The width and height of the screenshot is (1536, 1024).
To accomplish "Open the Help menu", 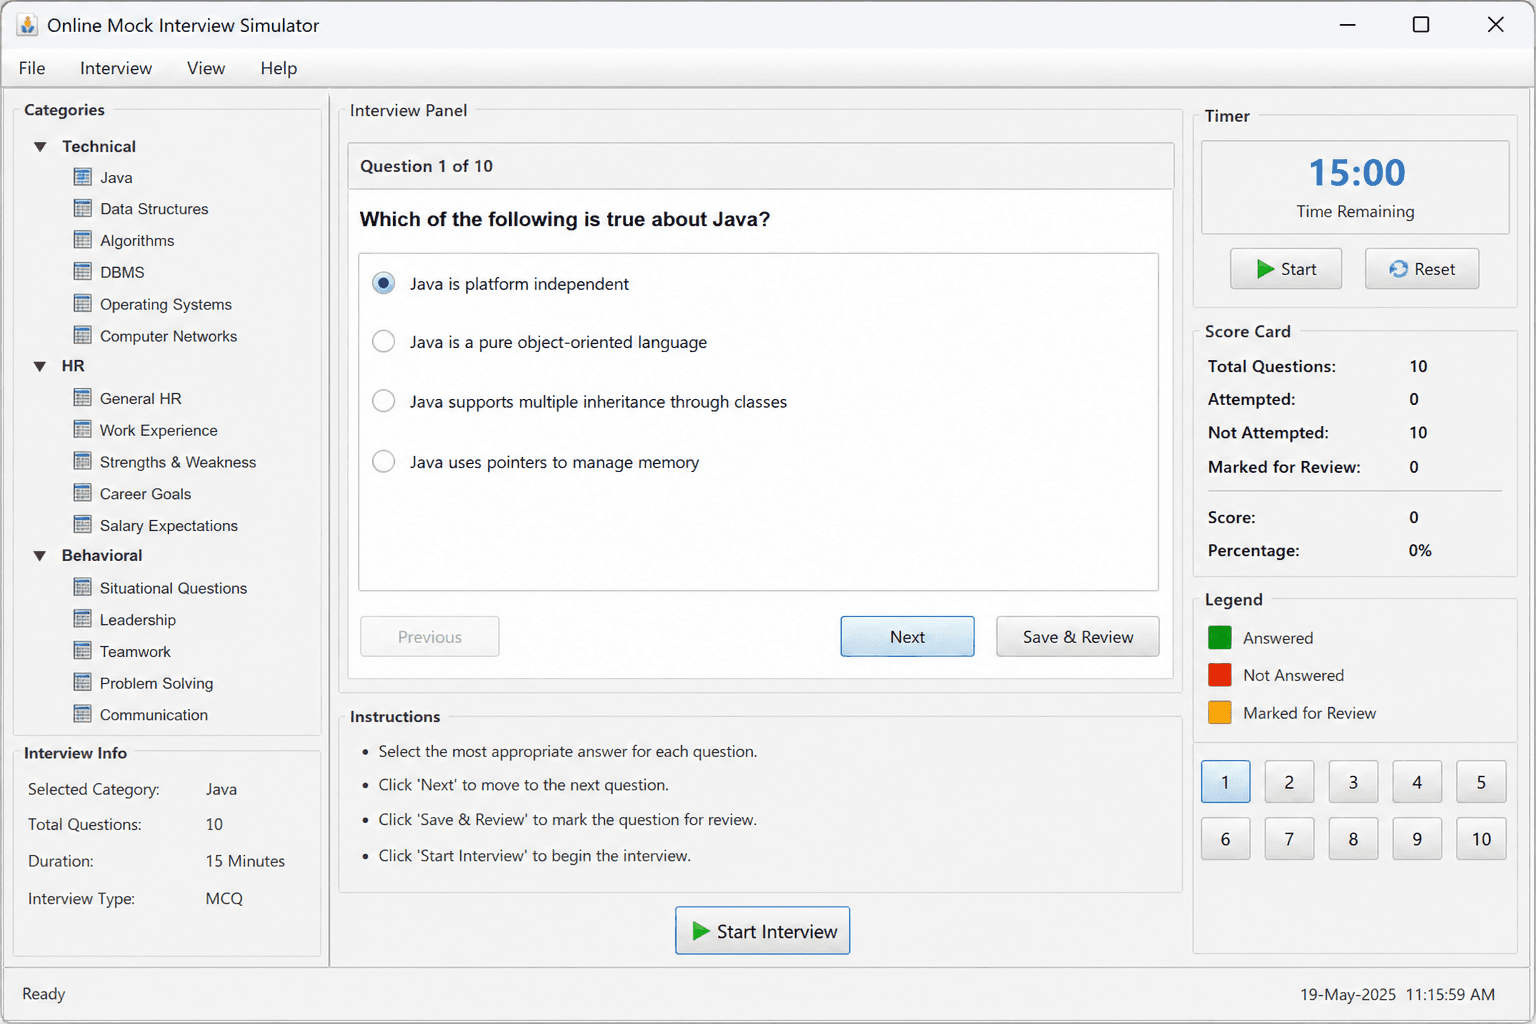I will click(279, 68).
